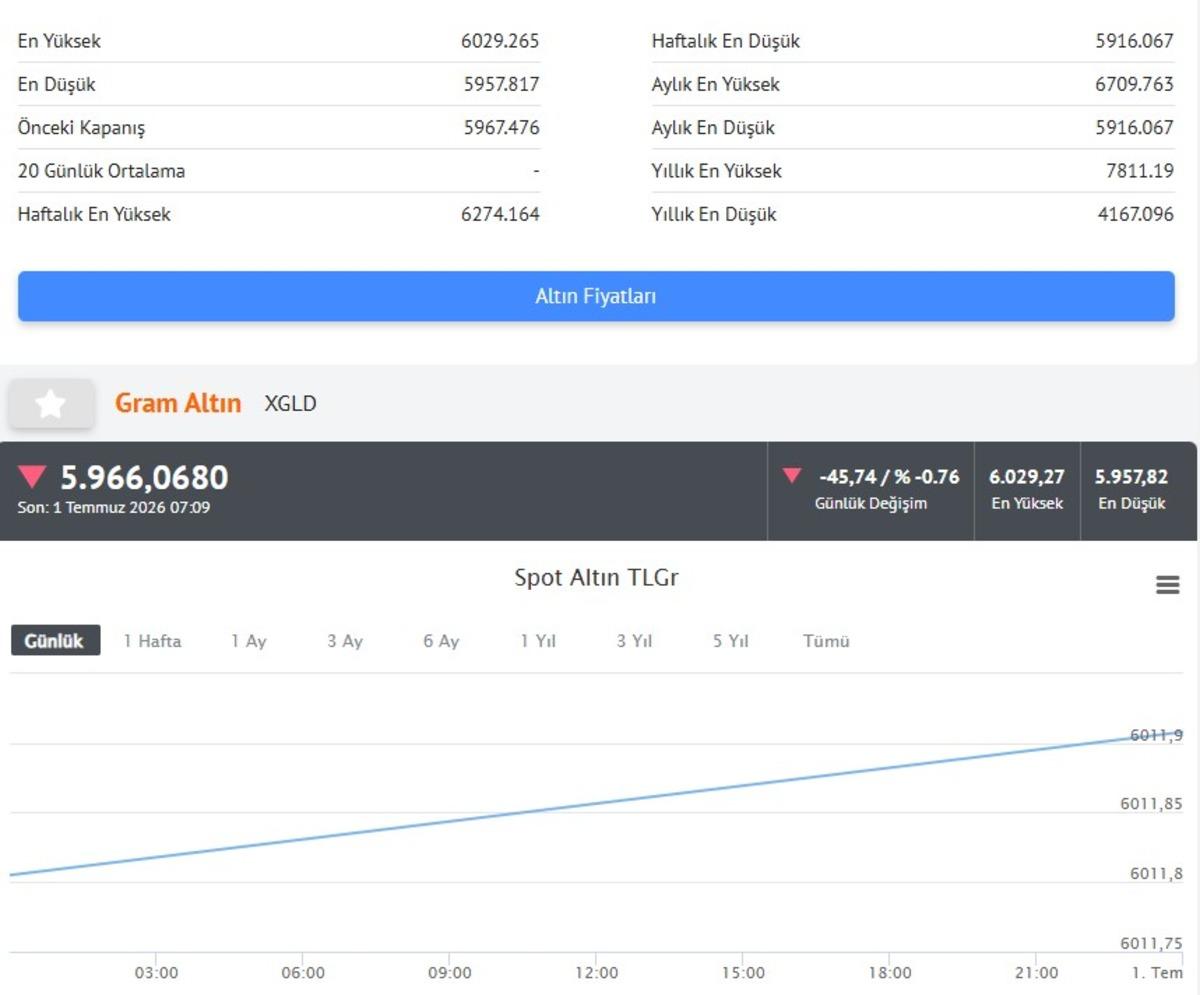Open the Altın Fiyatları button
The image size is (1200, 995).
coord(596,296)
